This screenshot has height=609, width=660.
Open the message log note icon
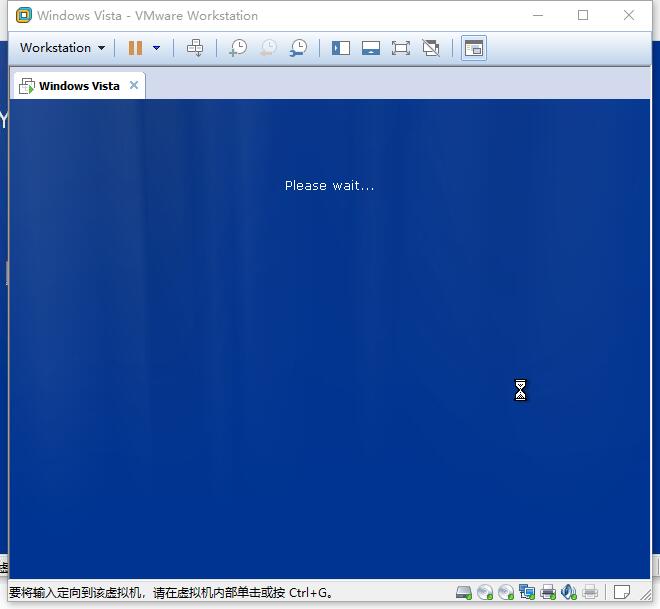pyautogui.click(x=622, y=592)
